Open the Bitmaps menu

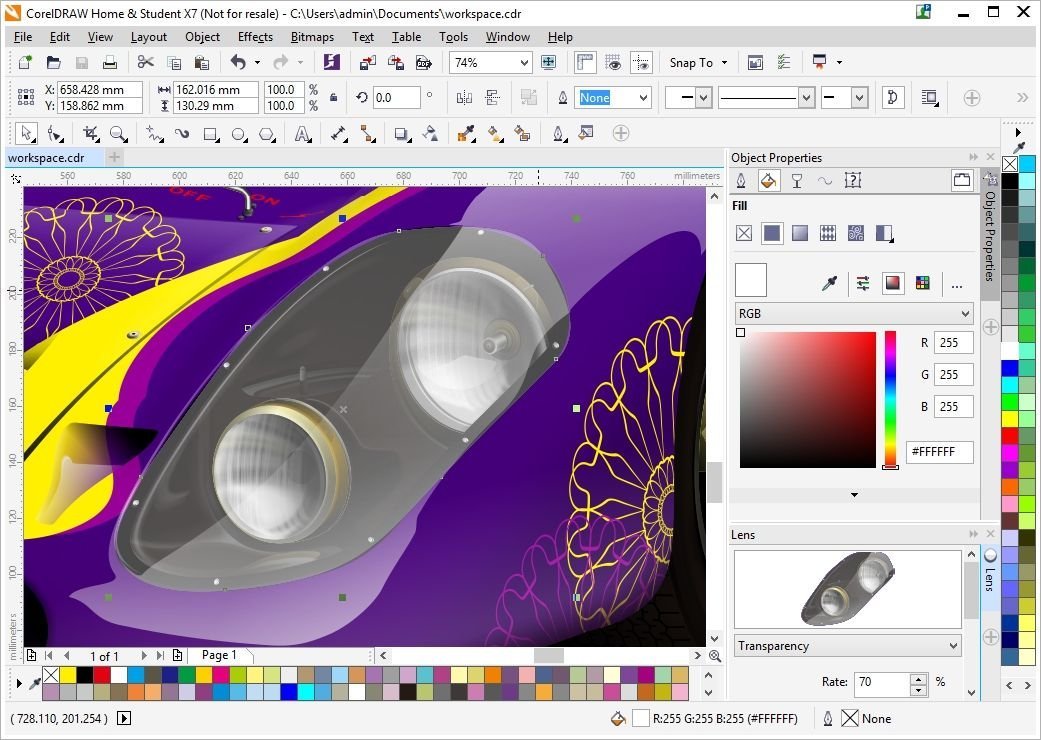pyautogui.click(x=312, y=37)
